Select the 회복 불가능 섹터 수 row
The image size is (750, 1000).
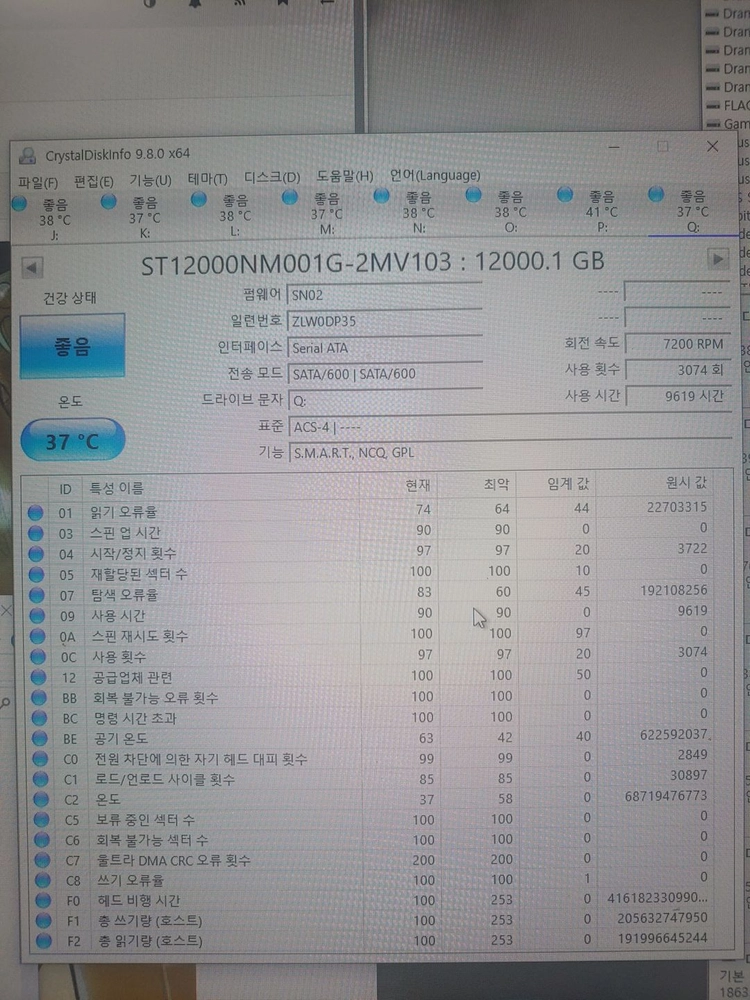(372, 839)
